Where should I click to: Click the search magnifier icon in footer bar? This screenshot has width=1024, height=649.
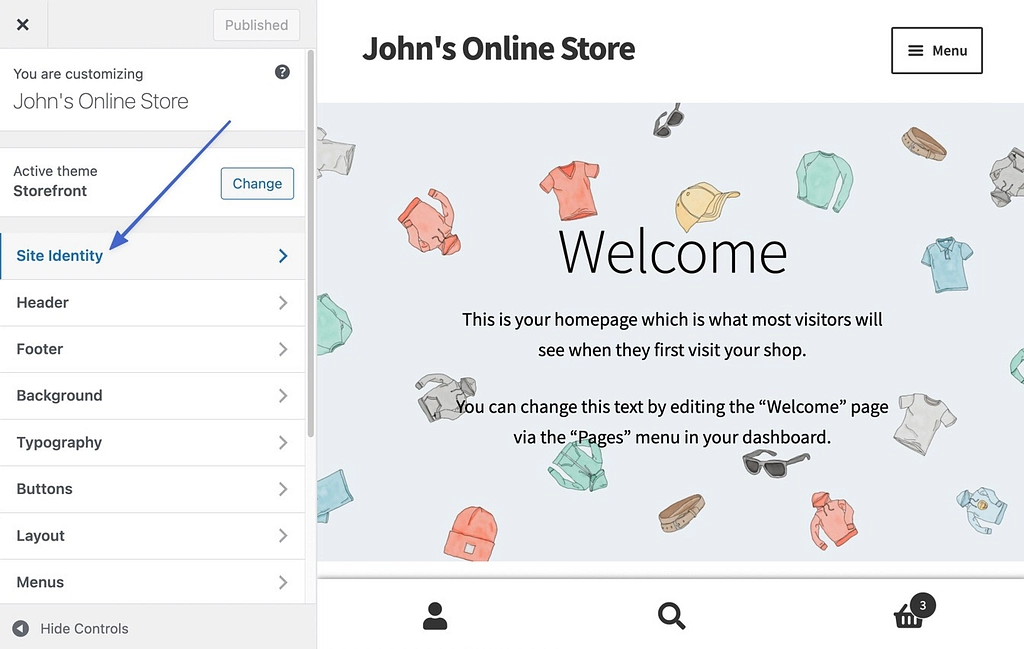pos(671,616)
